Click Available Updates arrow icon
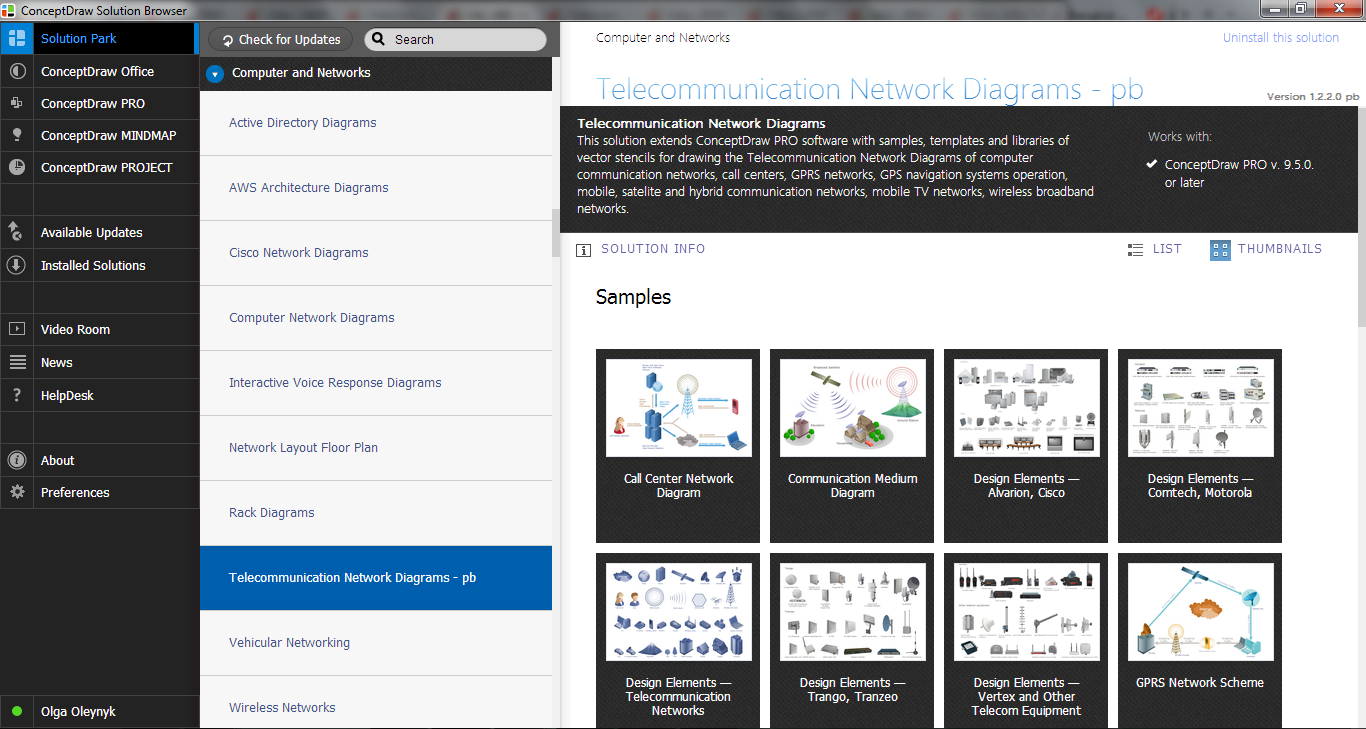This screenshot has width=1366, height=729. (16, 232)
